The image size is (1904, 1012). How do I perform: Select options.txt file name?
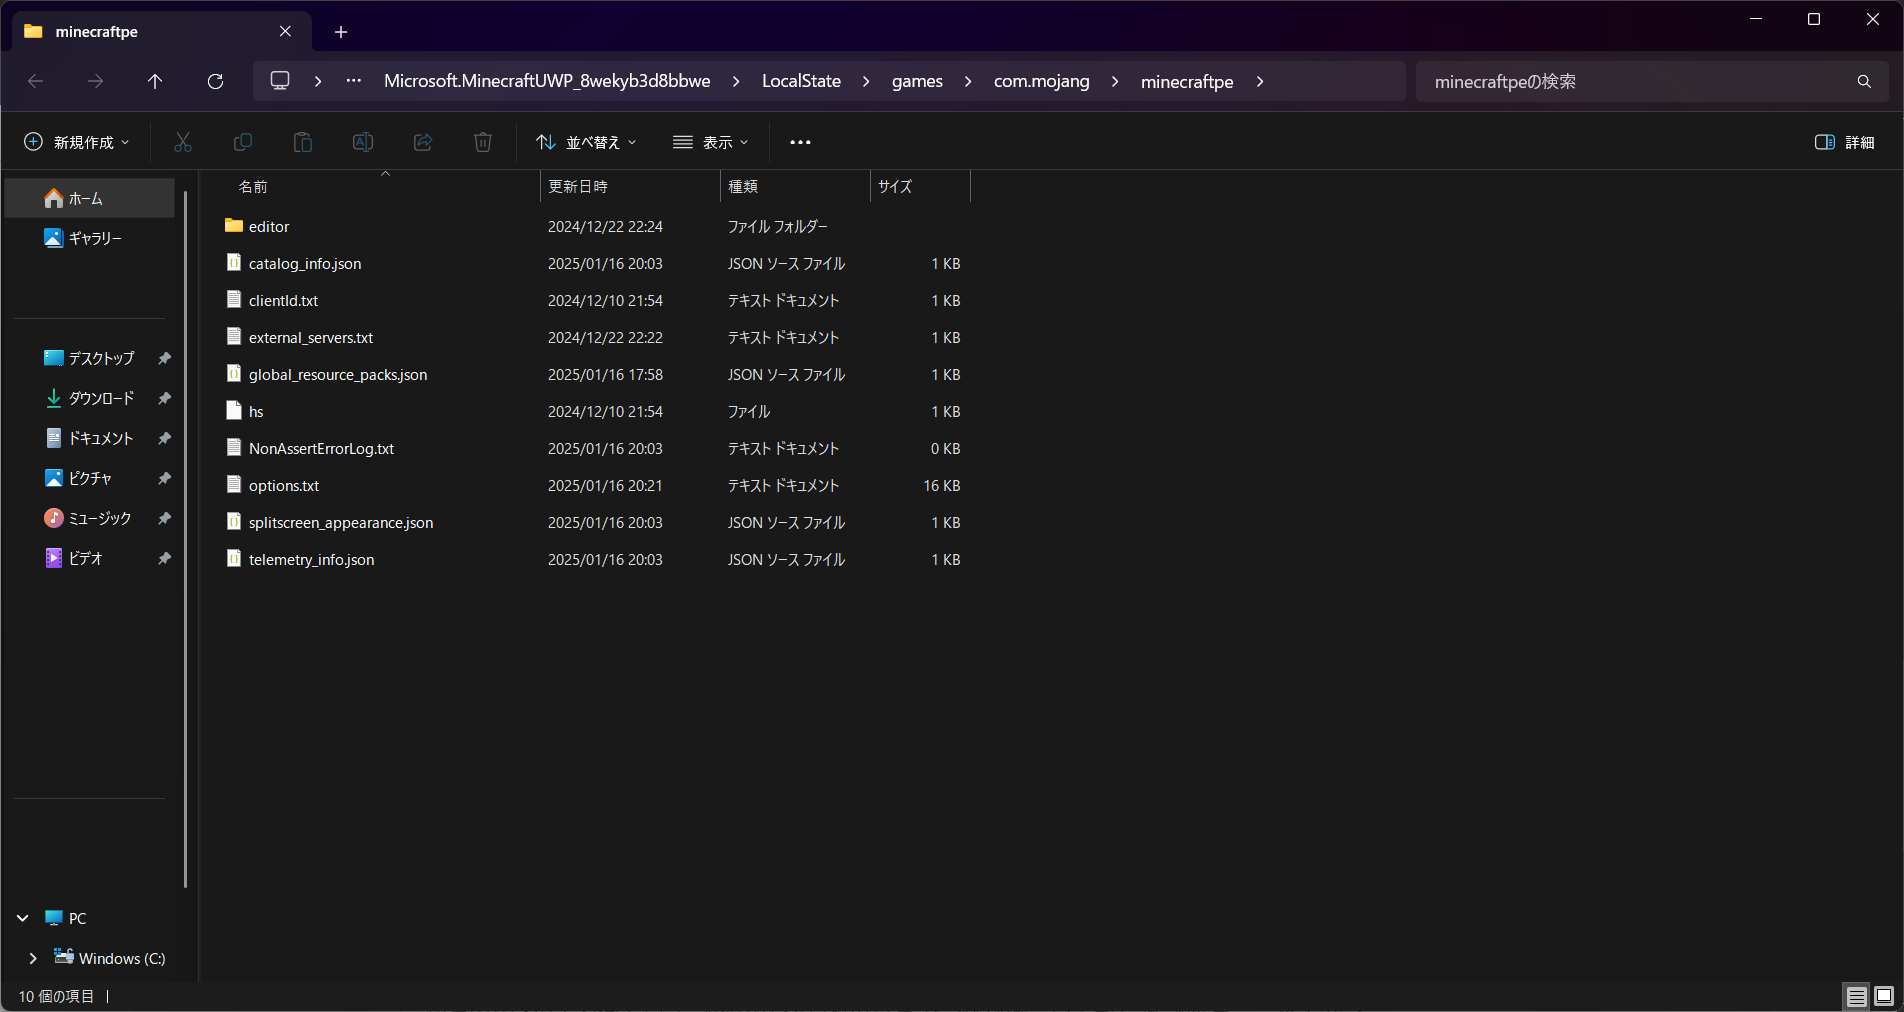point(284,485)
